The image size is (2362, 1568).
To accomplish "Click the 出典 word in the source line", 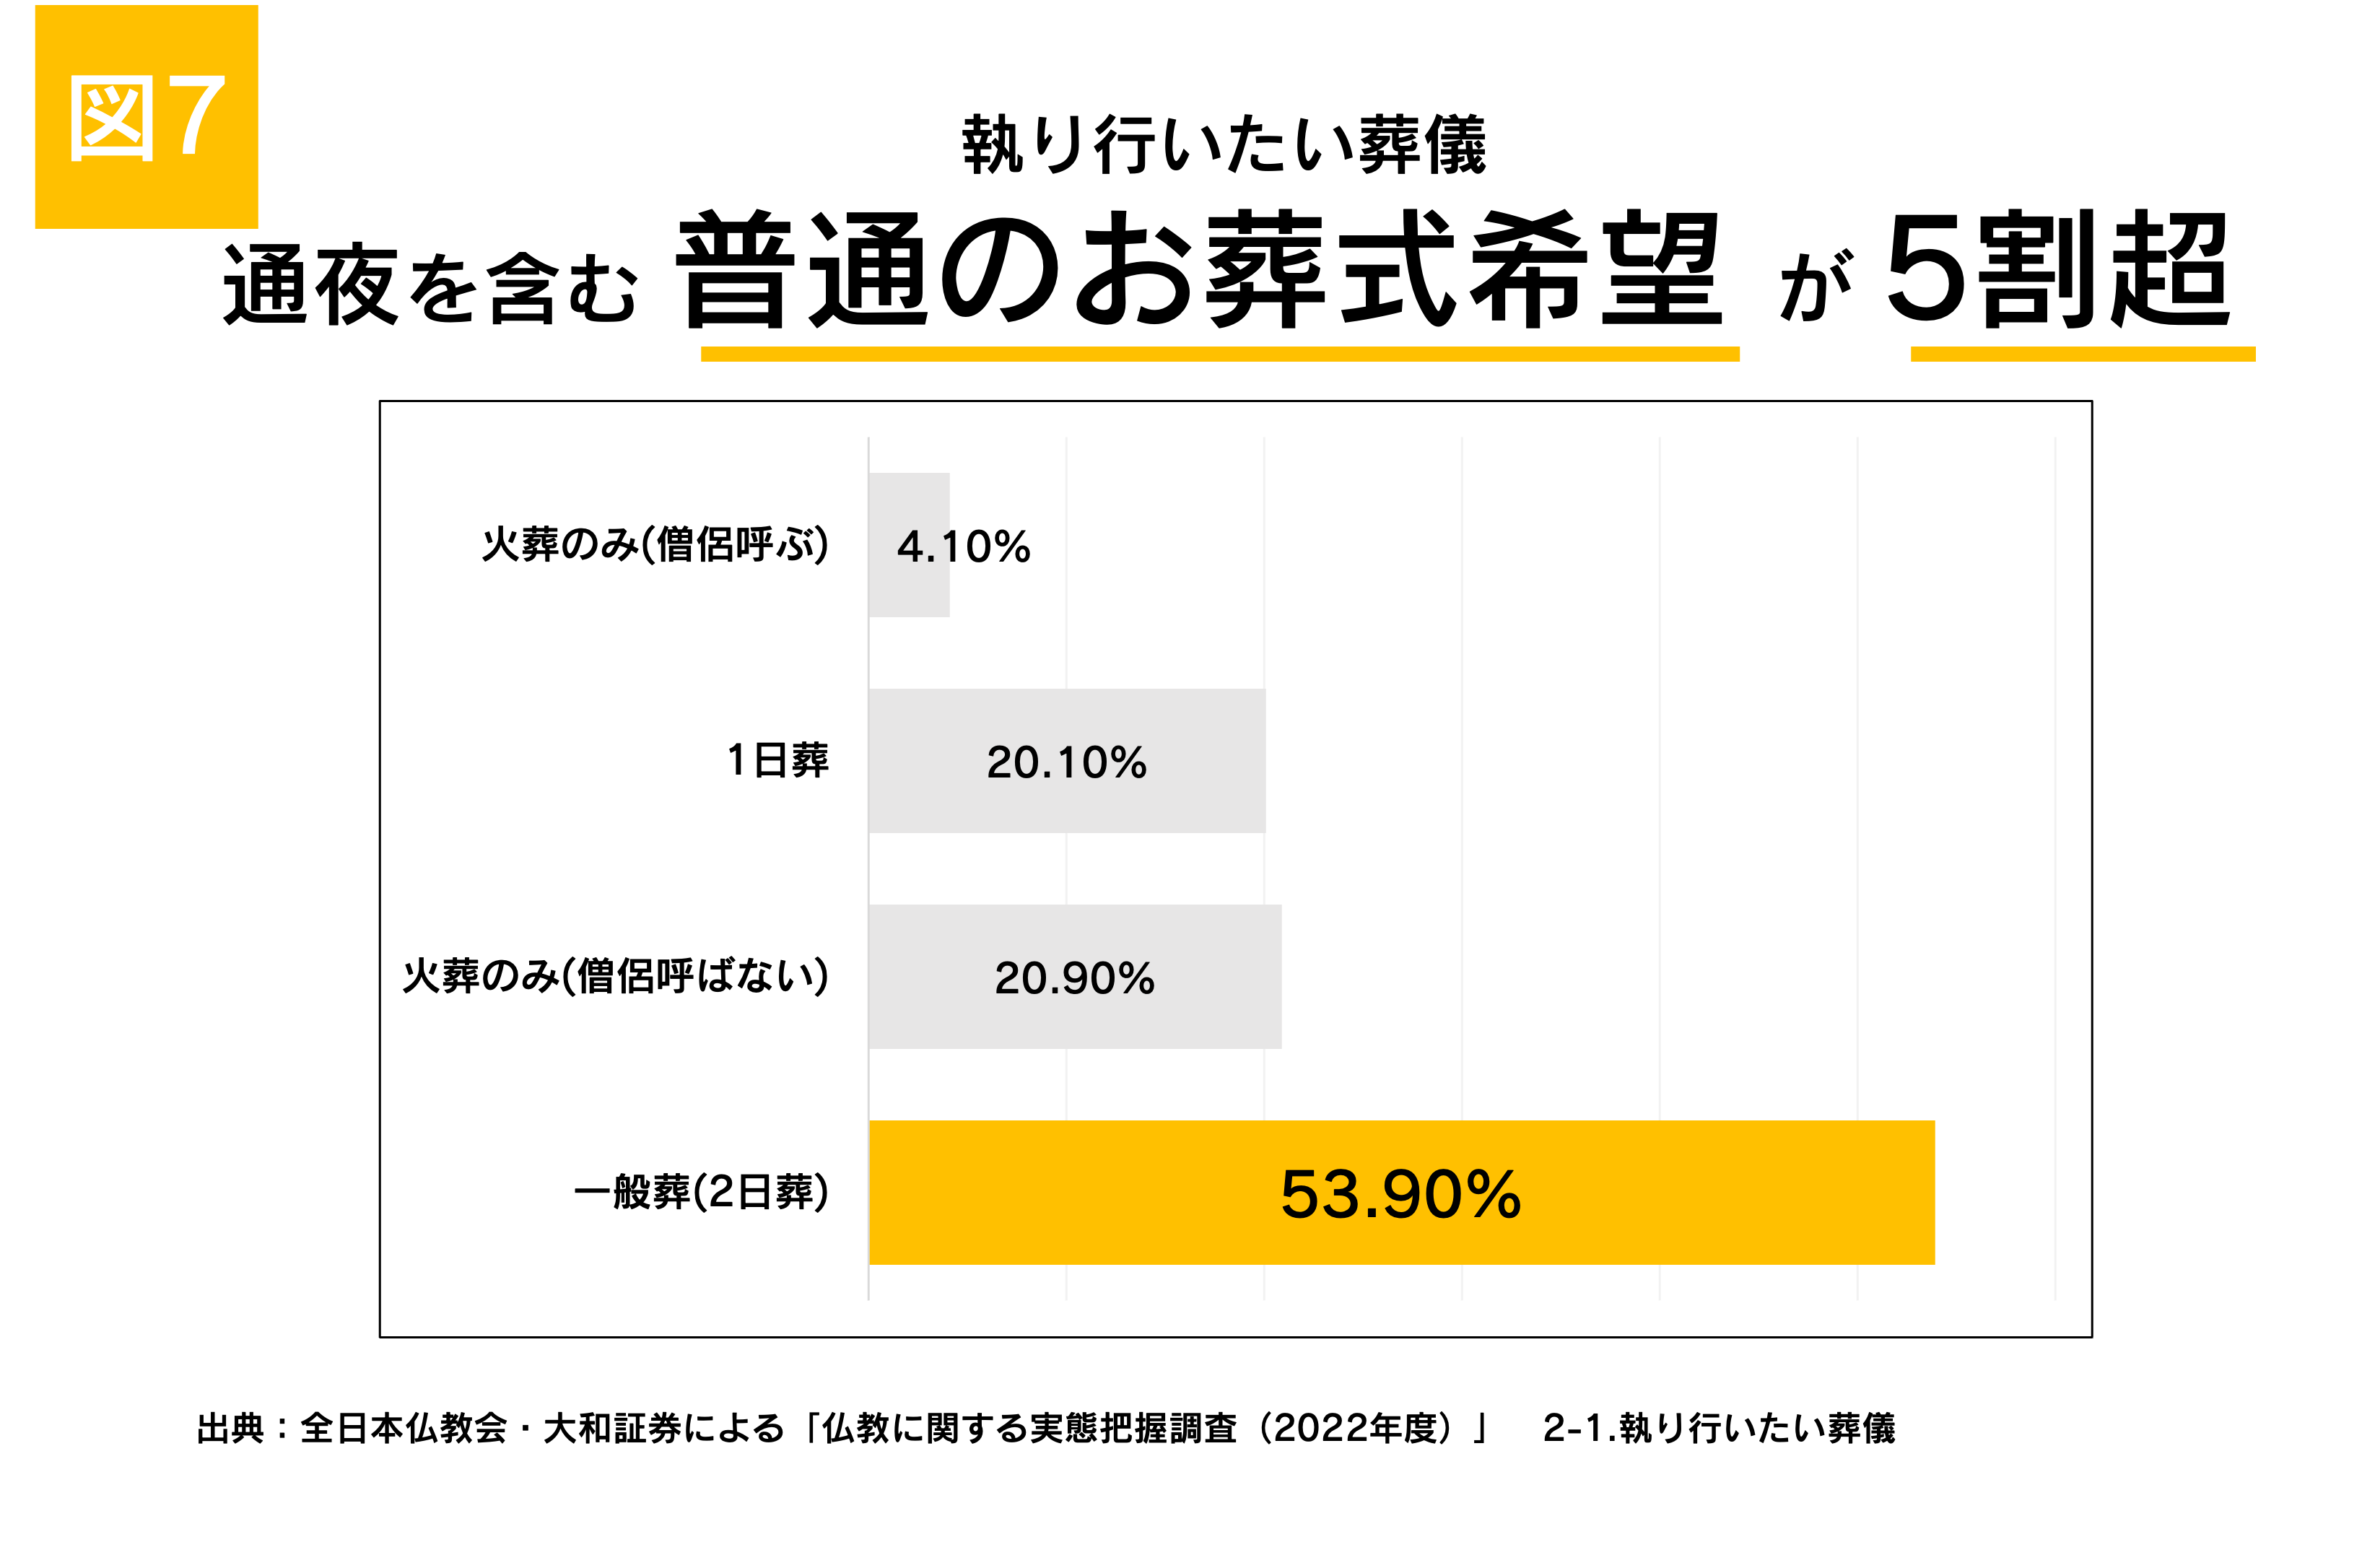I will click(x=230, y=1428).
